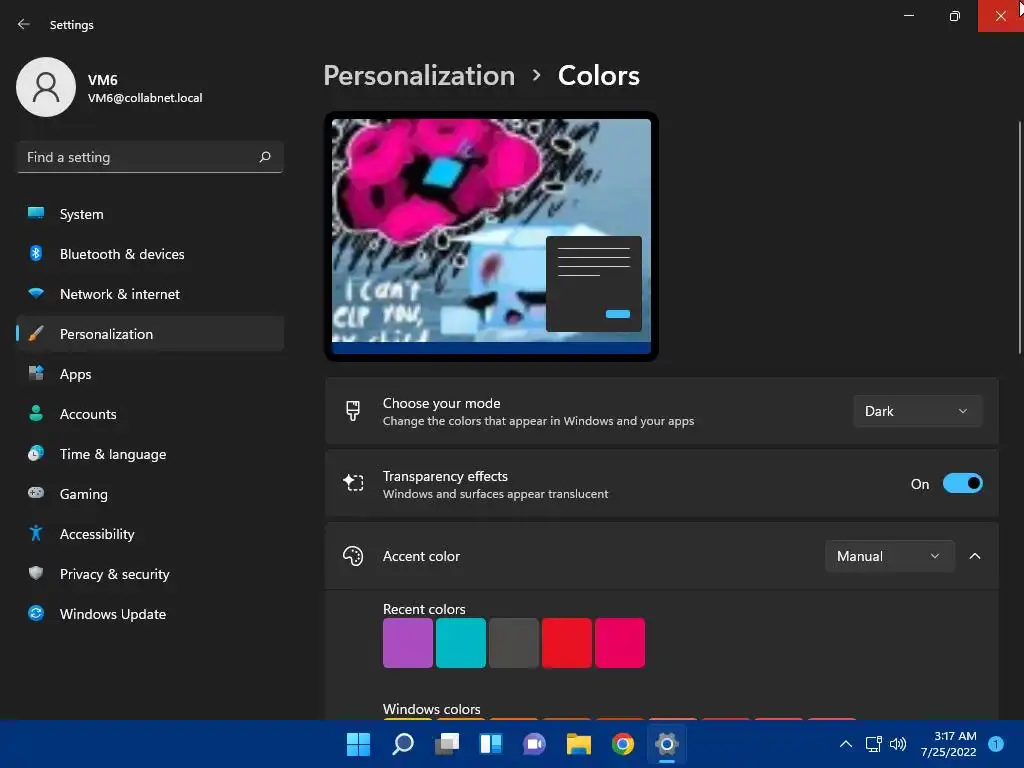Launch Google Chrome from the taskbar
Screen dimensions: 1024x768
622,744
